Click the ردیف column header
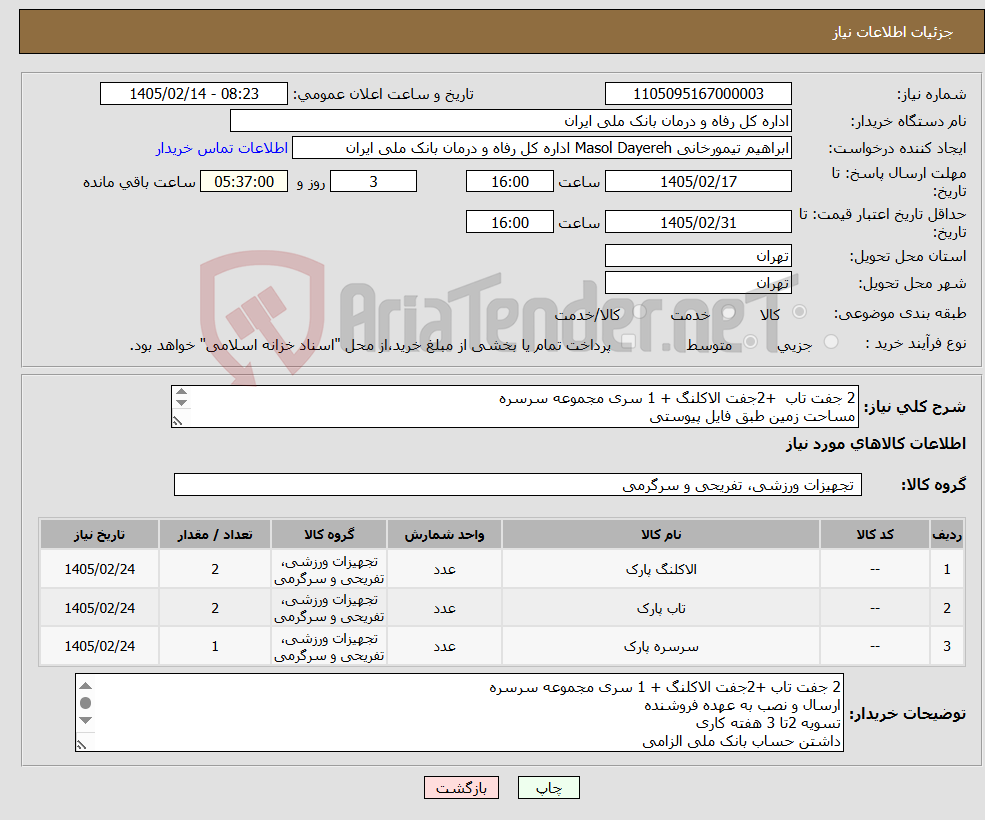This screenshot has height=820, width=985. (947, 535)
